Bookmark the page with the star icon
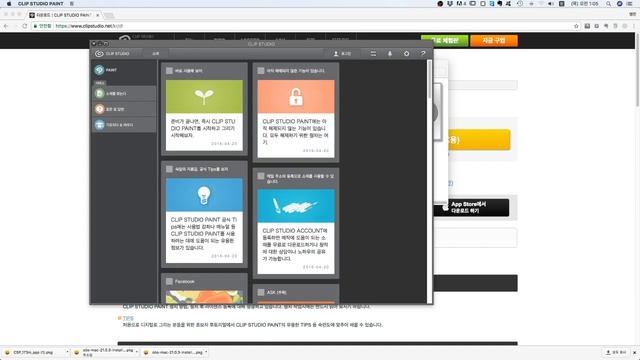Viewport: 640px width, 360px height. [576, 26]
